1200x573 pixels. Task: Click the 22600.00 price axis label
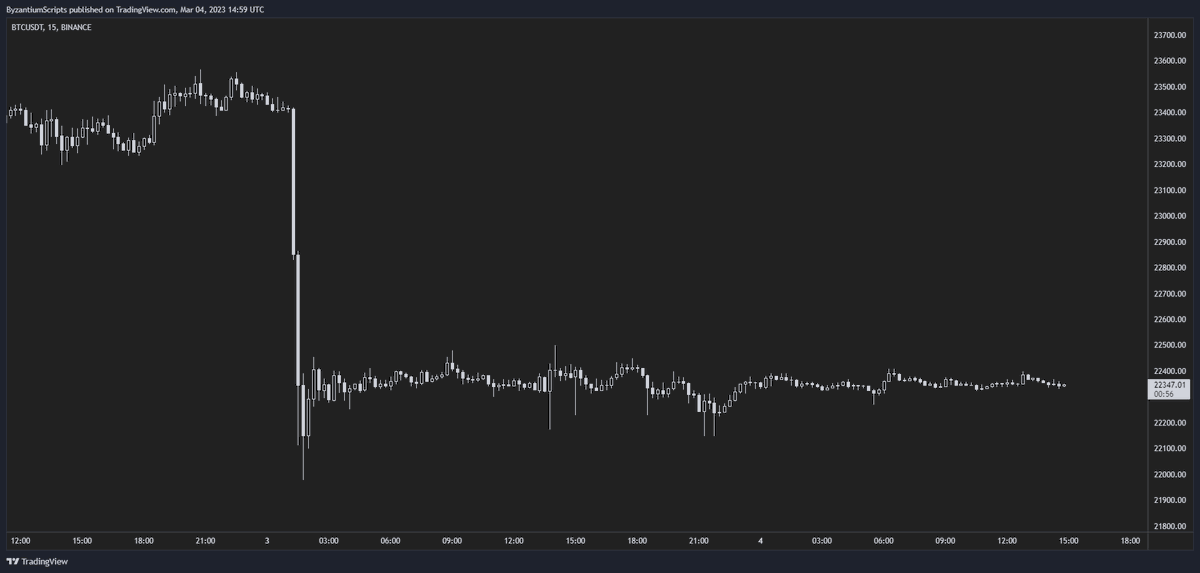[x=1170, y=320]
